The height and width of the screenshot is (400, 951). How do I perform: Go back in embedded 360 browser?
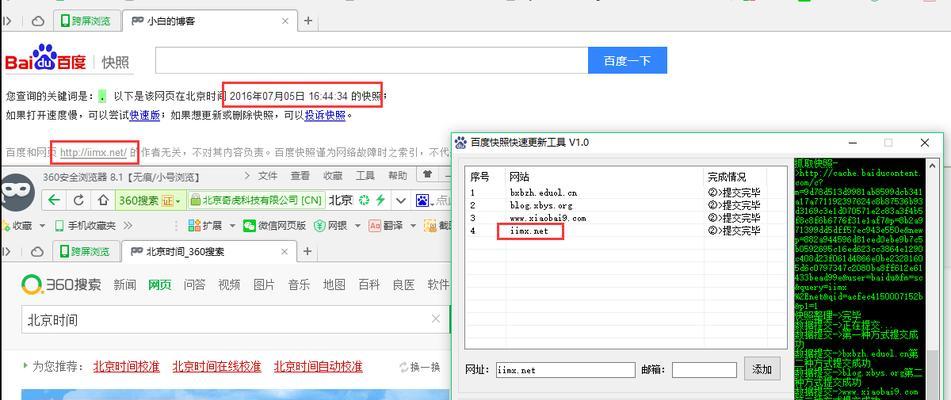(55, 200)
